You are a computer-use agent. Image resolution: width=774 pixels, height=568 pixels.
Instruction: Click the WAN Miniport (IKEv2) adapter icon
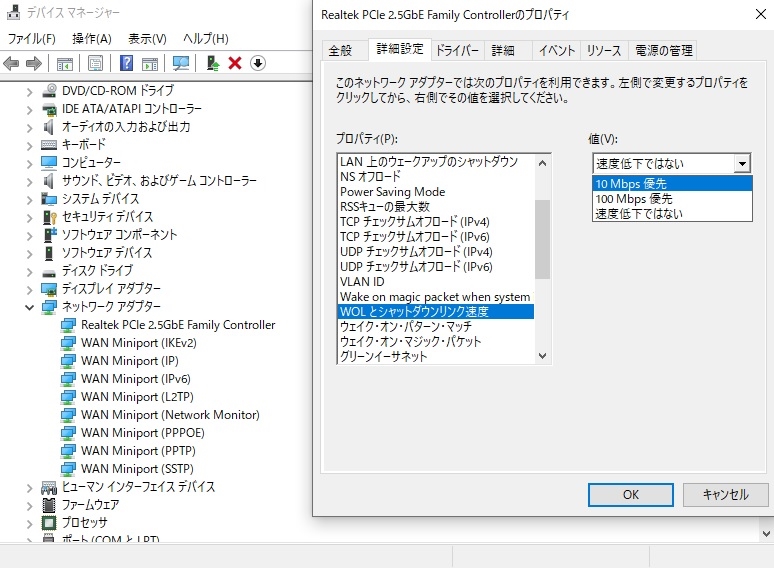pyautogui.click(x=68, y=342)
